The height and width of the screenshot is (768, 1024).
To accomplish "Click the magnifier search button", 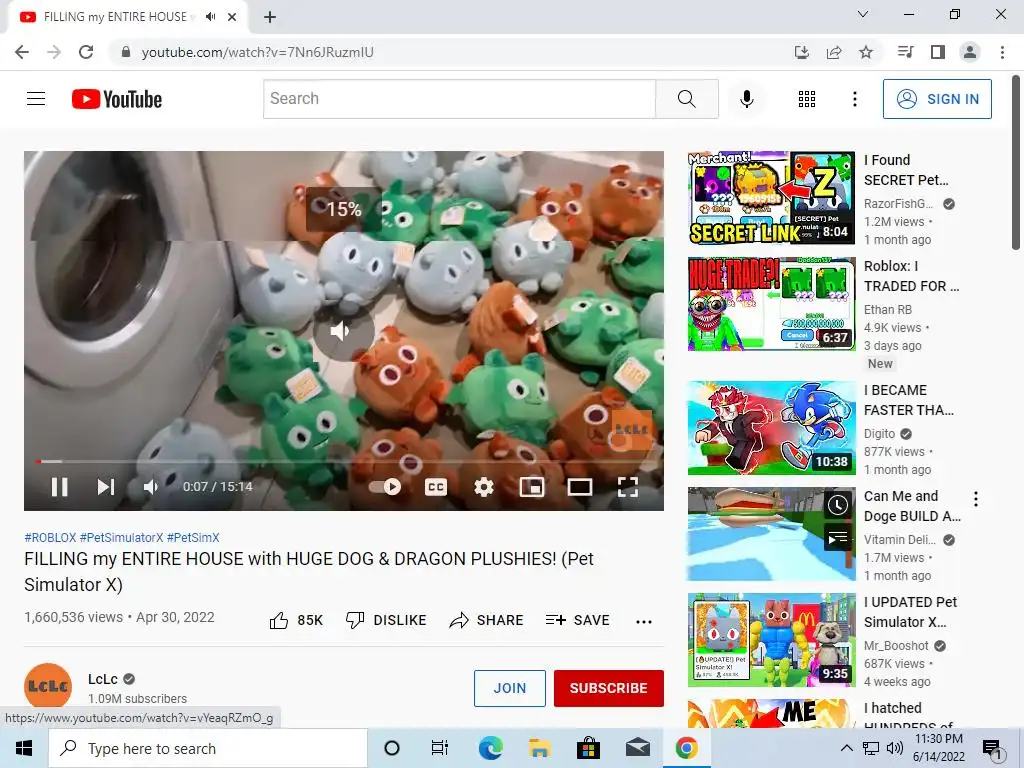I will coord(686,99).
